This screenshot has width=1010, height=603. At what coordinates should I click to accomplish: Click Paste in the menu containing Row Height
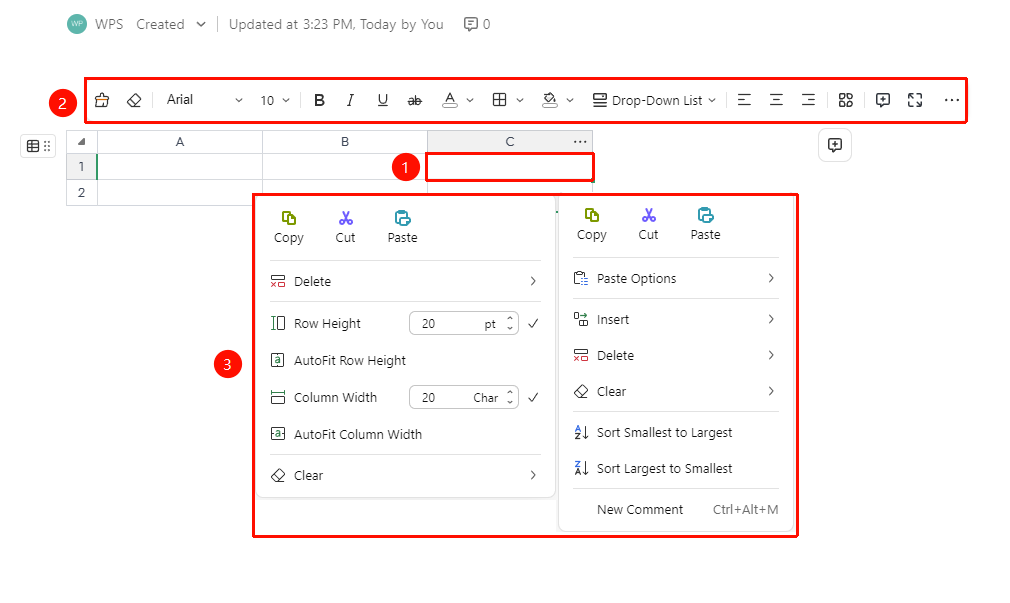click(403, 227)
